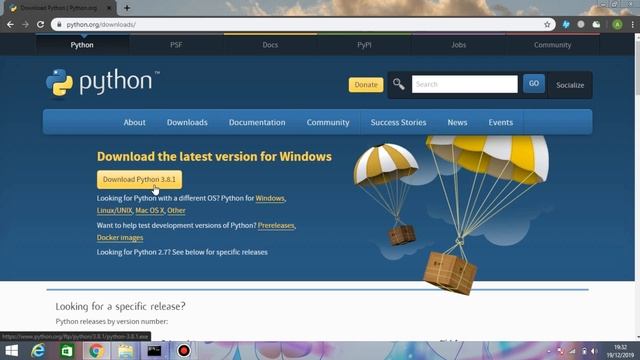This screenshot has height=360, width=640.
Task: Click 'Looking for a specific release?' heading
Action: pos(120,306)
